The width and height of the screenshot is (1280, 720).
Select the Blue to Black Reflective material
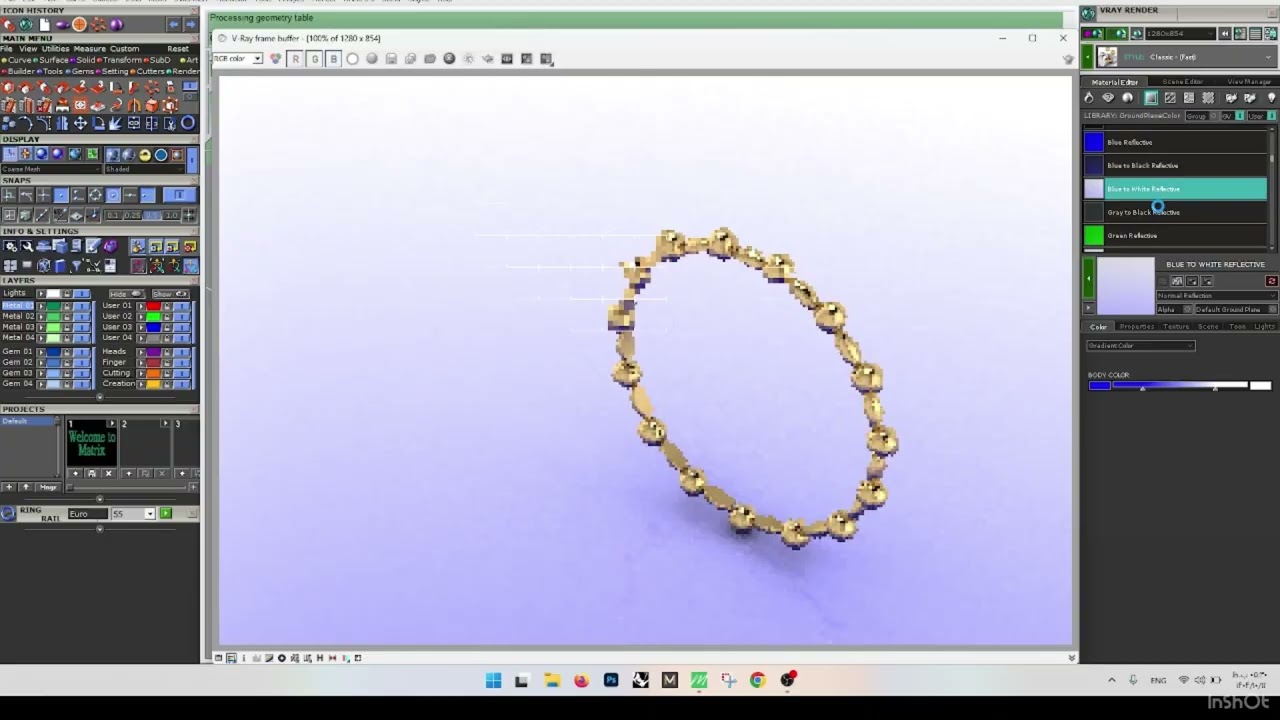click(x=1176, y=165)
